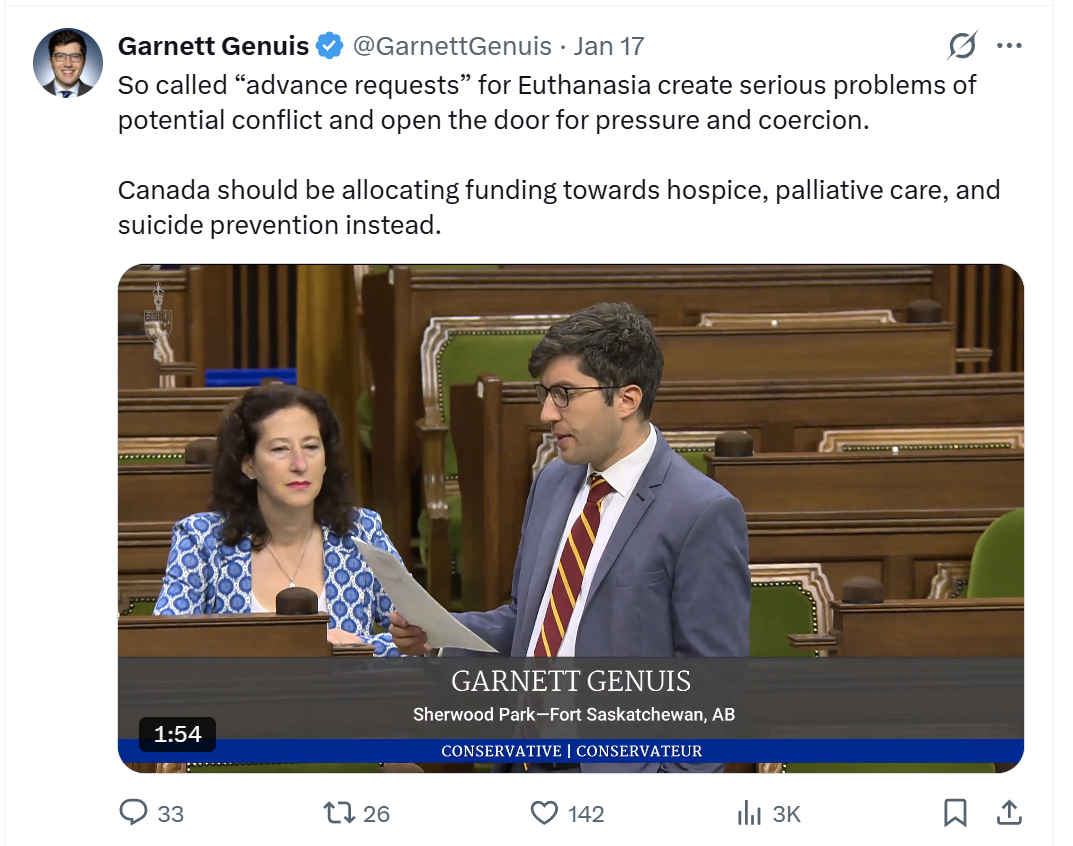Click the 142 likes count

(586, 814)
